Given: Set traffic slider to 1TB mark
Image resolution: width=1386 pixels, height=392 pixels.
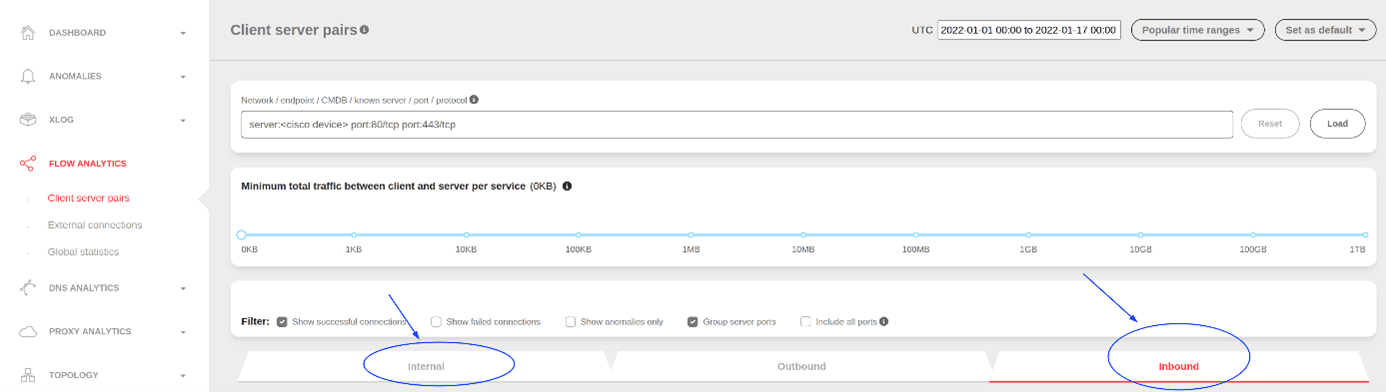Looking at the screenshot, I should [x=1366, y=235].
